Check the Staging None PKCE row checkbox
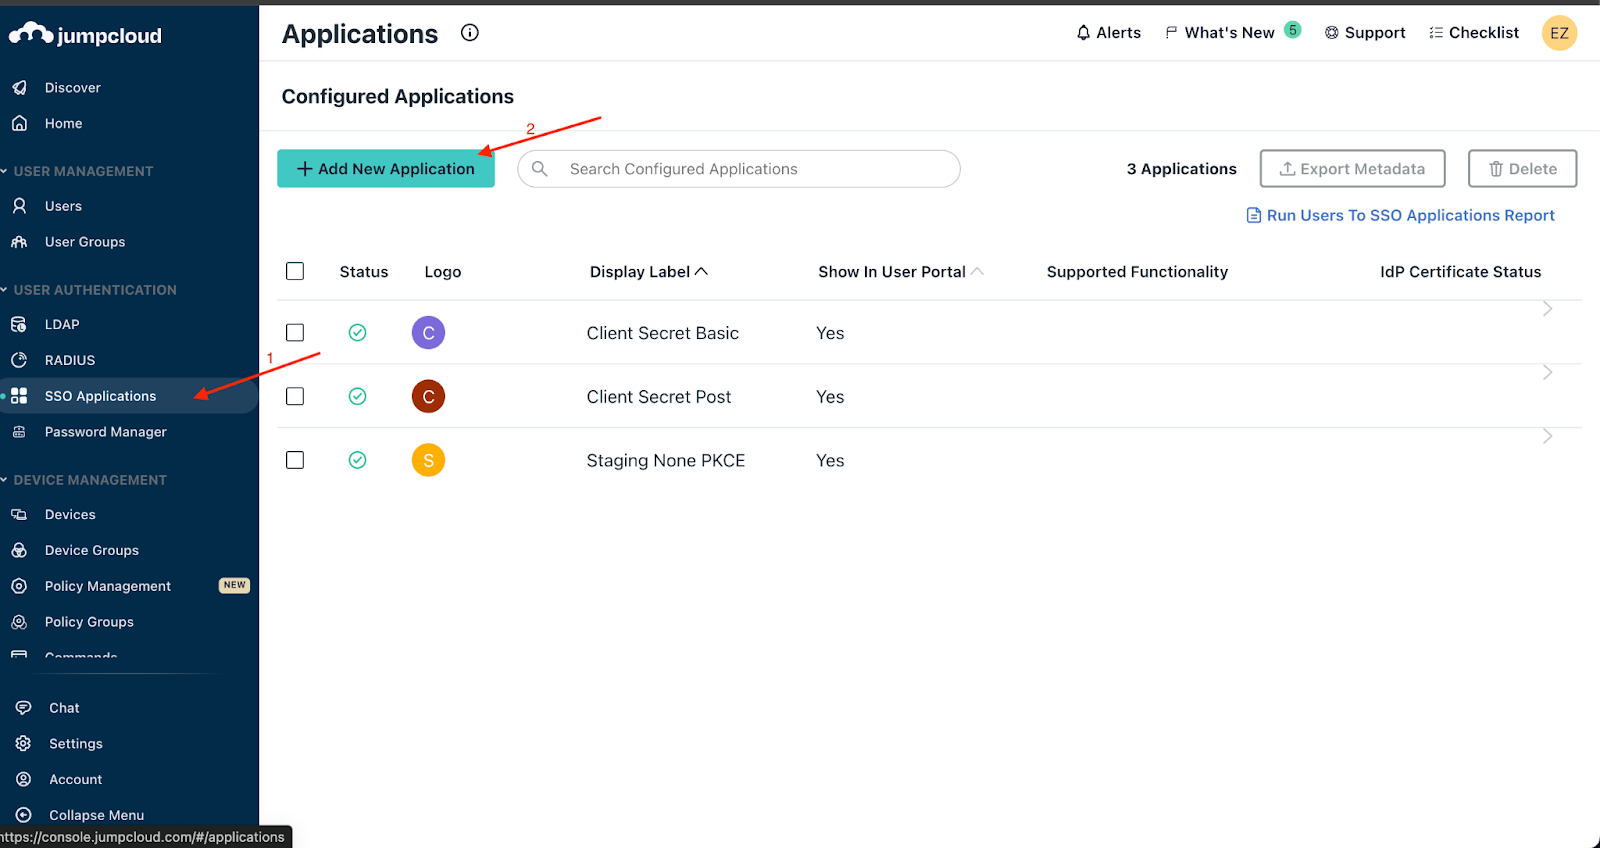Viewport: 1600px width, 848px height. (295, 460)
